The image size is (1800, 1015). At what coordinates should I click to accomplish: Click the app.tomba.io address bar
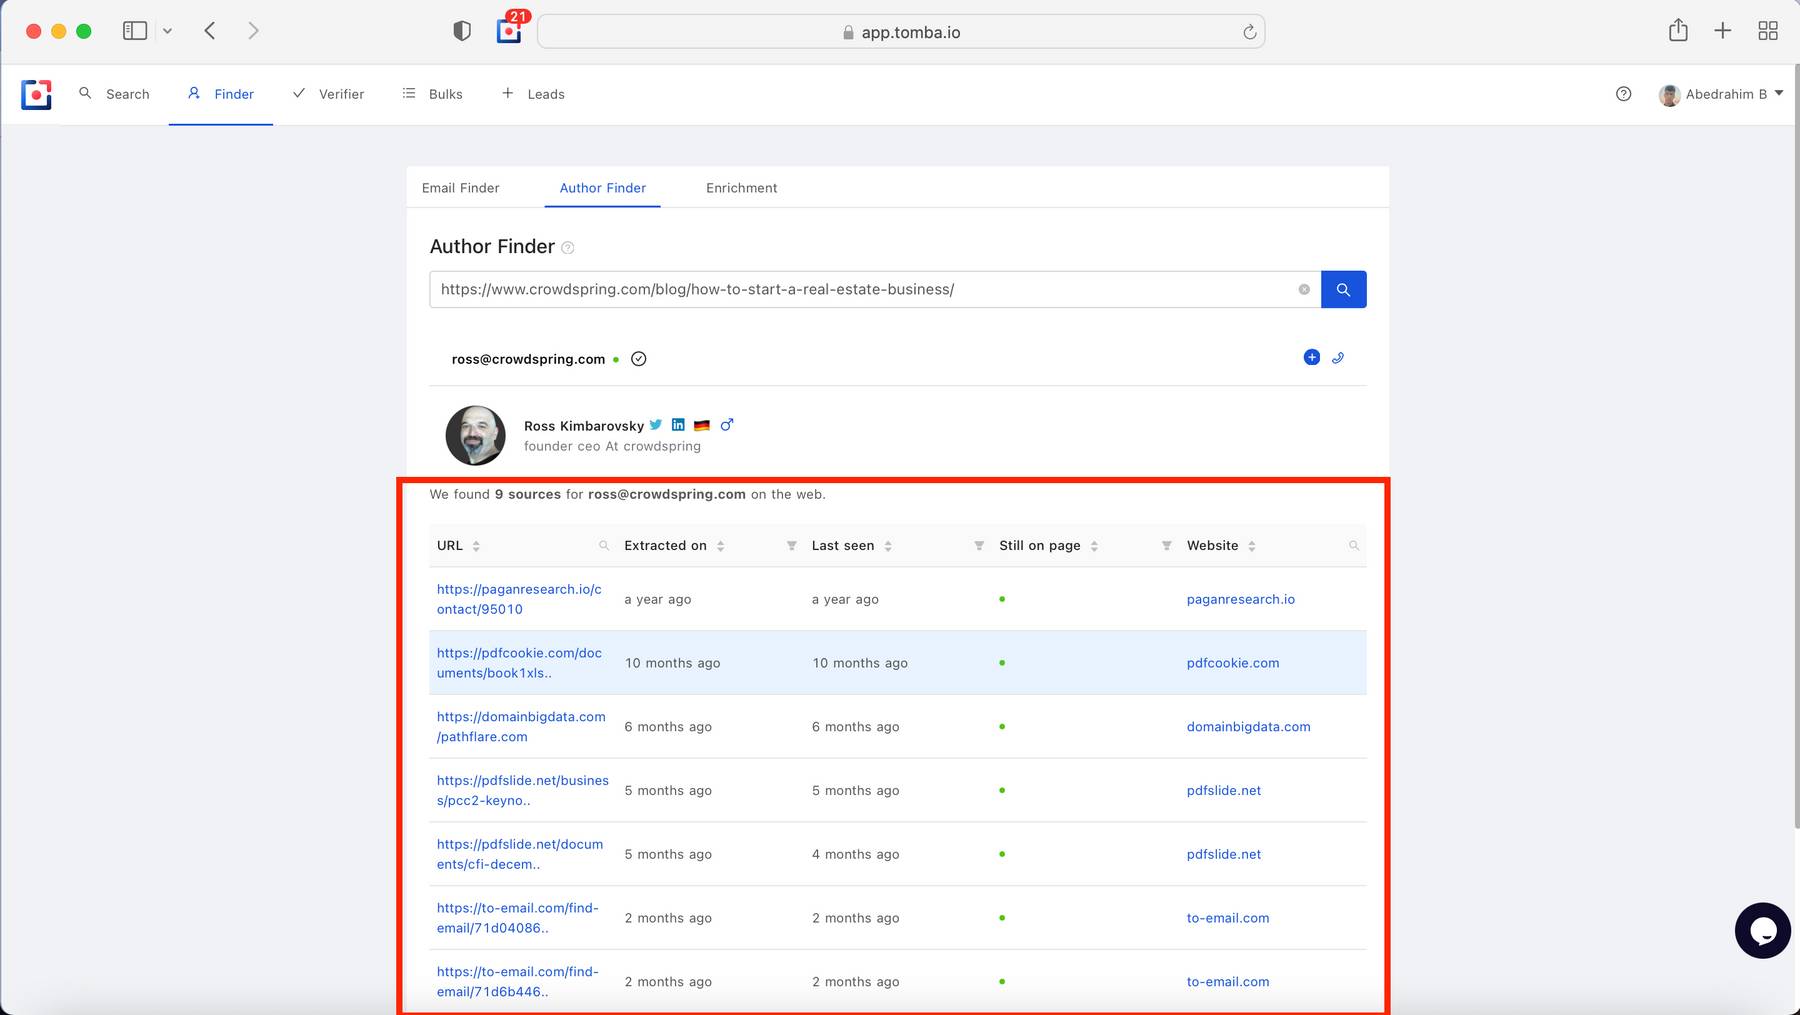[x=900, y=32]
